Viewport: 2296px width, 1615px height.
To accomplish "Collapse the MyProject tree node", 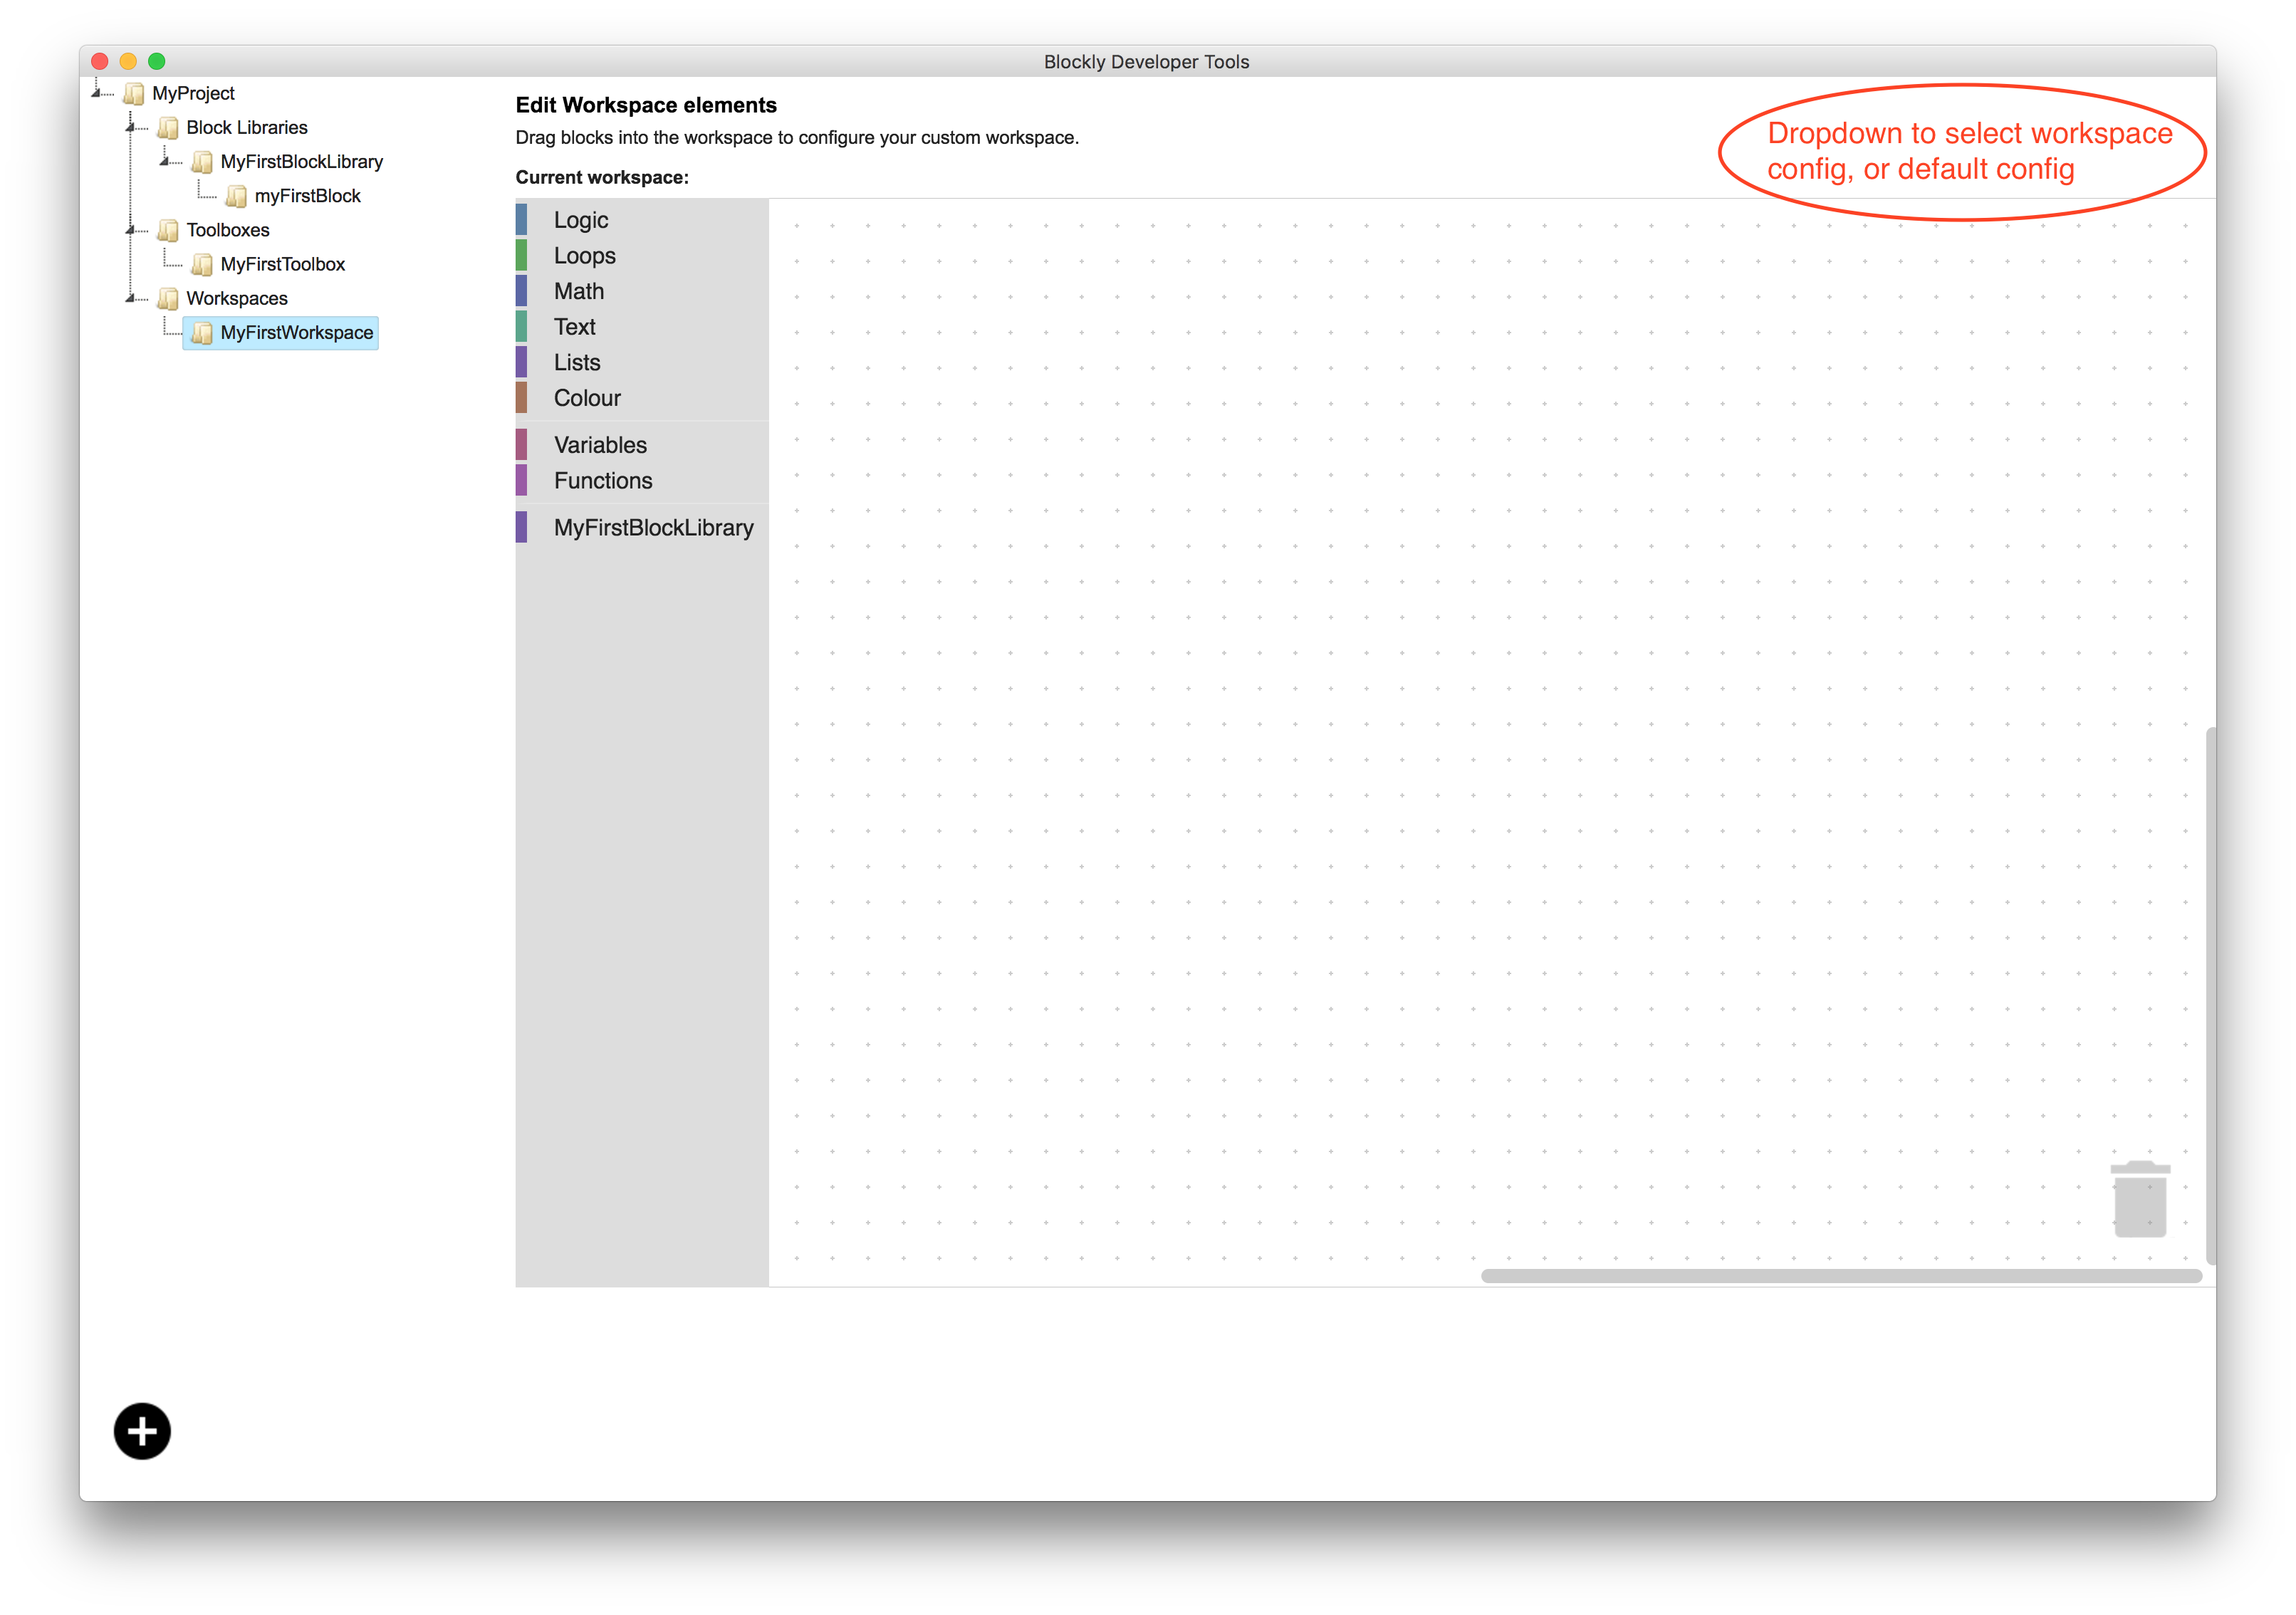I will tap(95, 93).
